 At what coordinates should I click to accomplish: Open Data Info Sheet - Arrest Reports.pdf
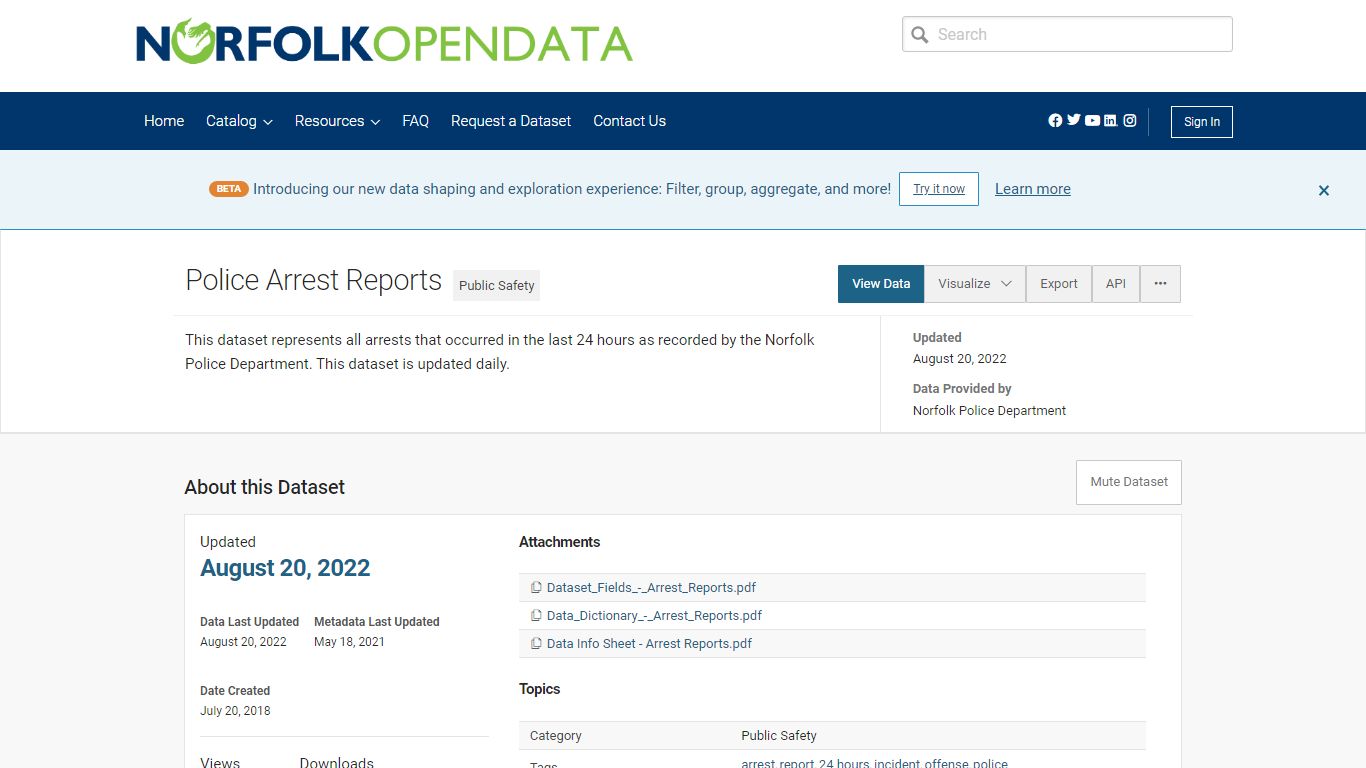[649, 644]
